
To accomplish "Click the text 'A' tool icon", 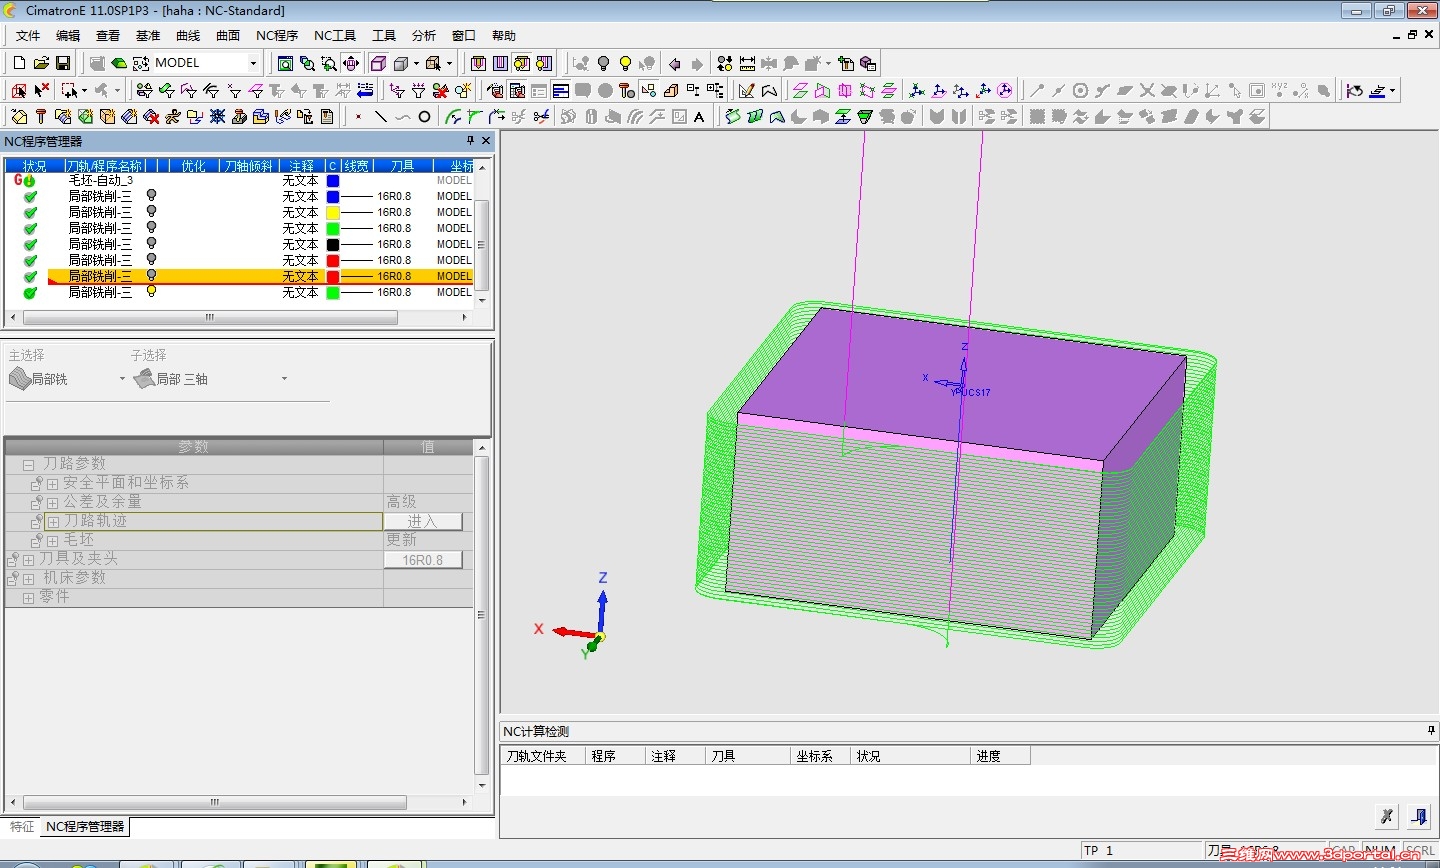I will [x=699, y=117].
